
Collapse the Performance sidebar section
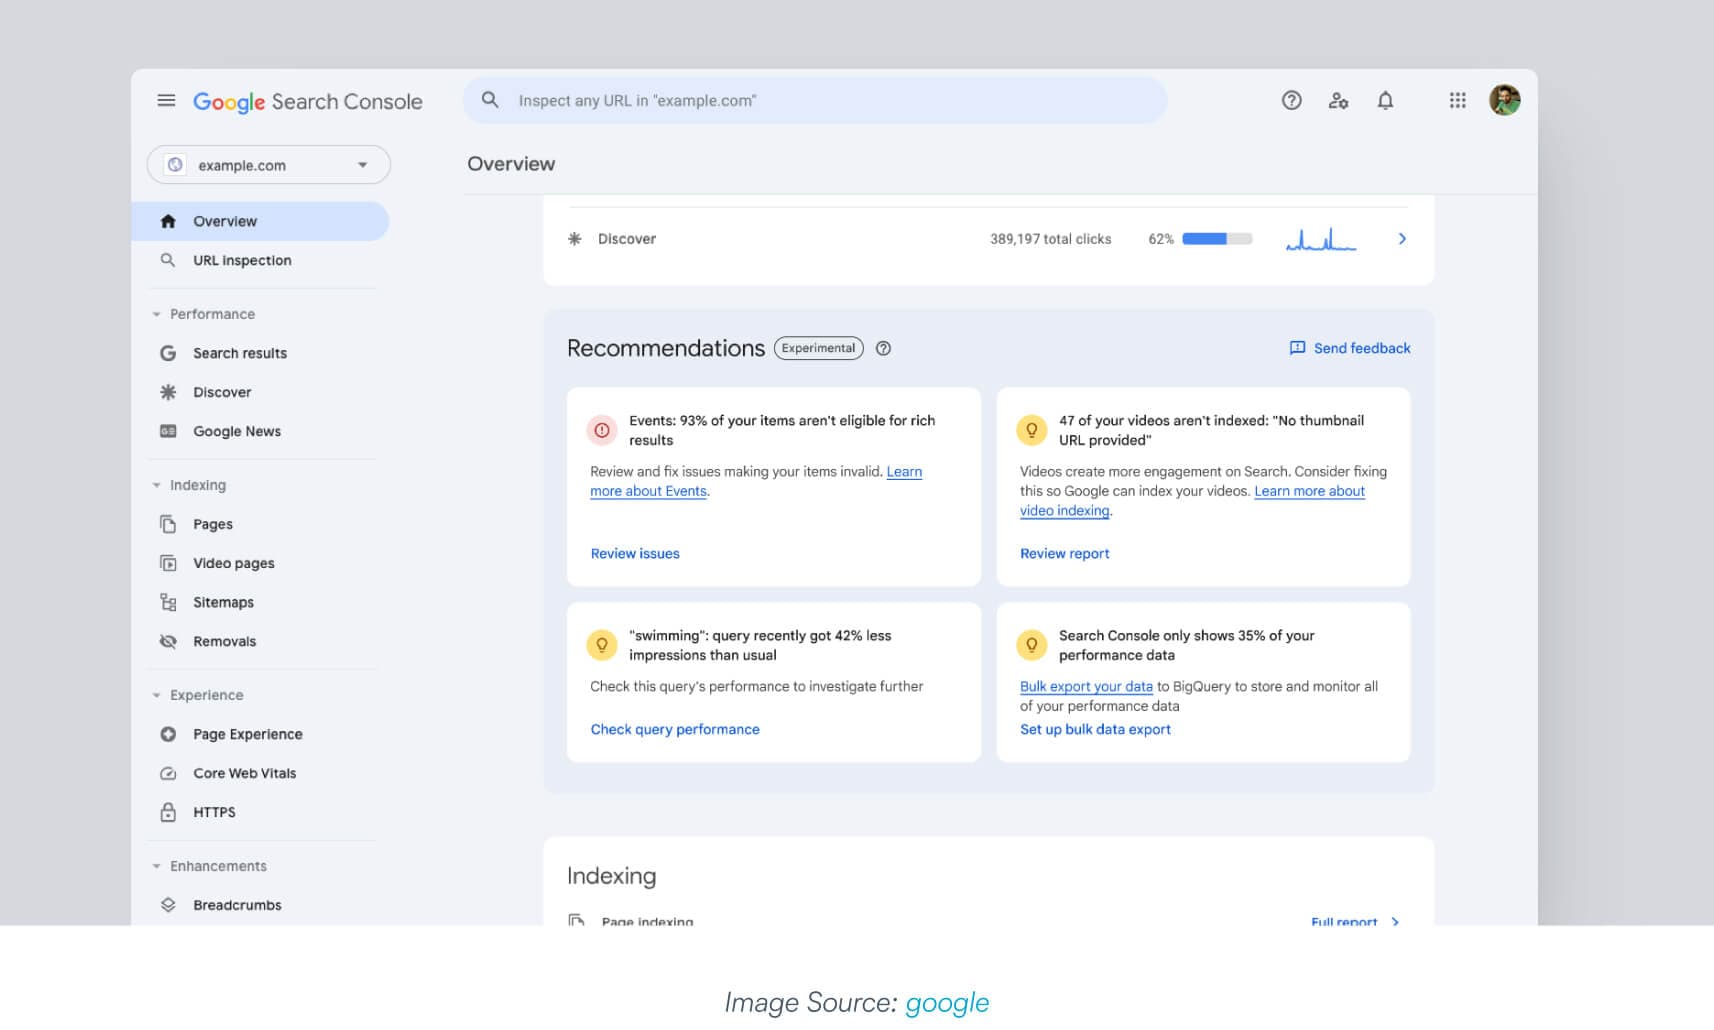point(156,314)
